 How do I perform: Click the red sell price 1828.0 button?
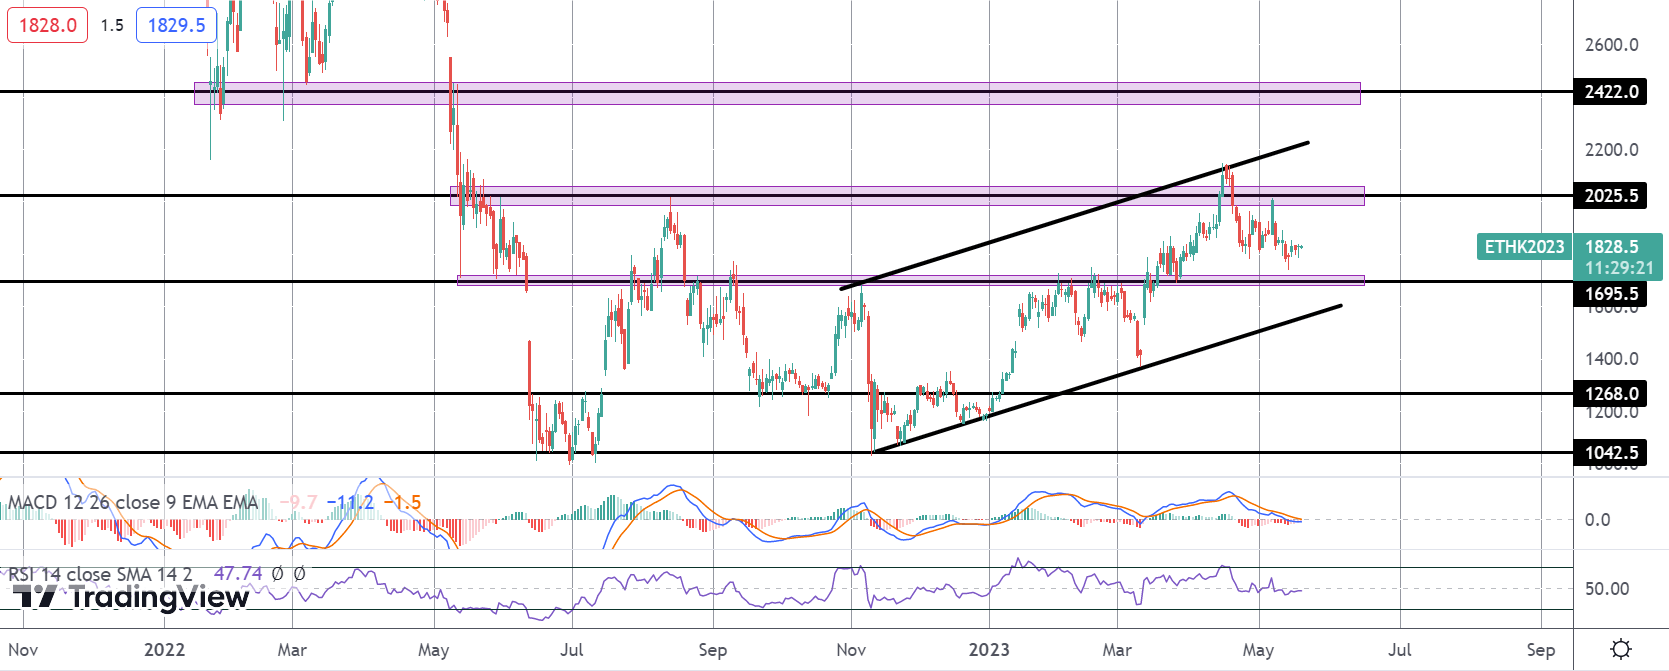48,25
